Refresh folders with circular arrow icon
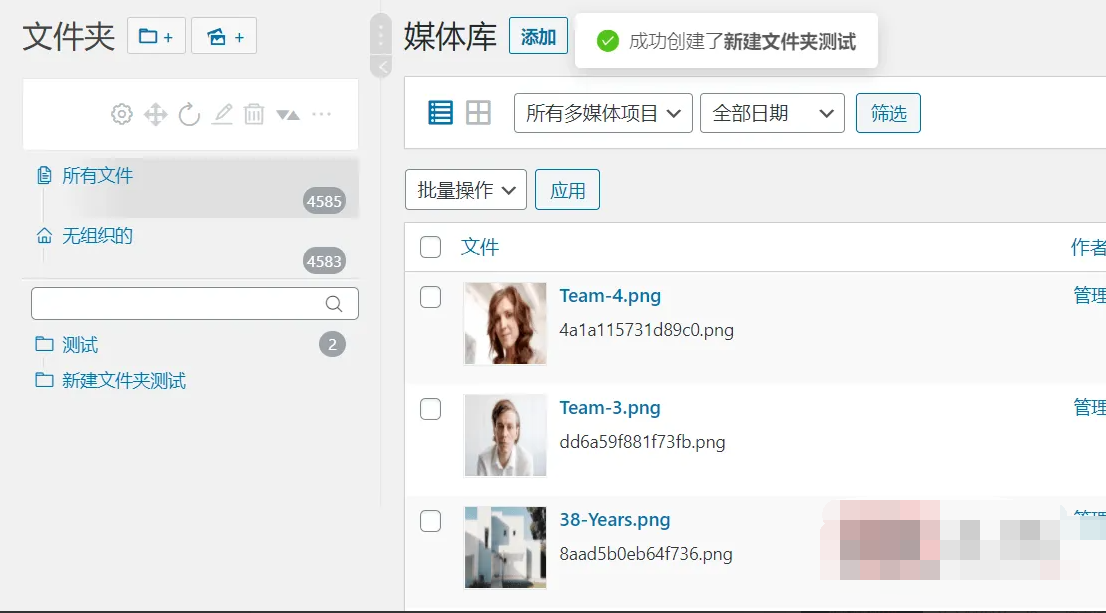 pos(189,114)
